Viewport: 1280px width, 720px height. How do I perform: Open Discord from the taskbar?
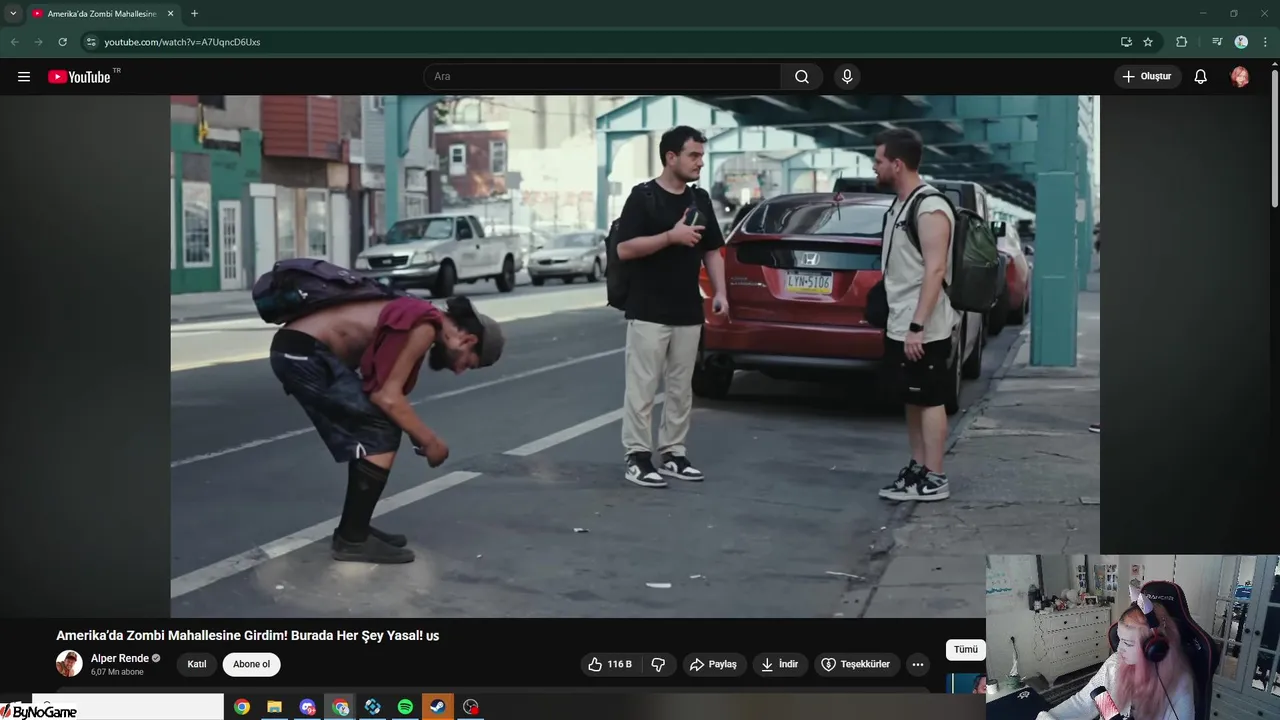click(307, 707)
